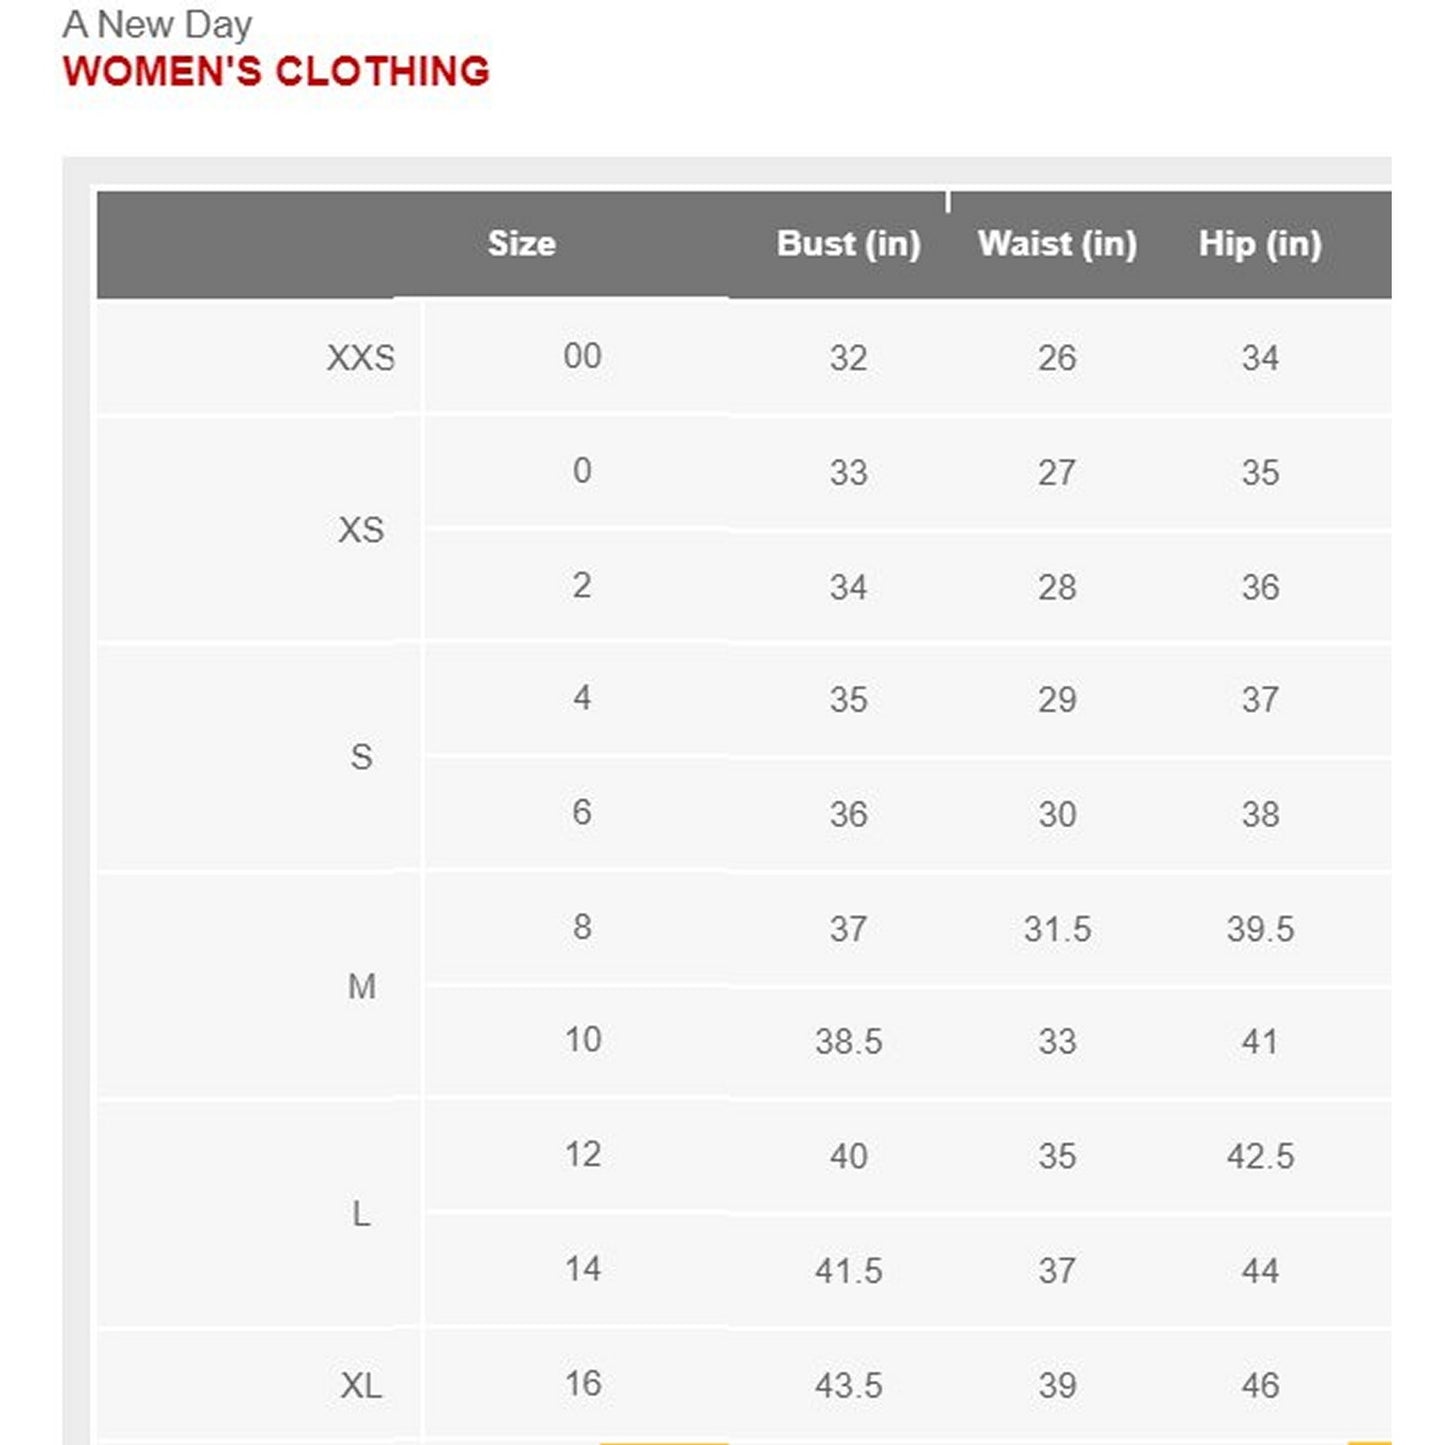The height and width of the screenshot is (1445, 1445).
Task: Select the XXS size label
Action: point(361,358)
